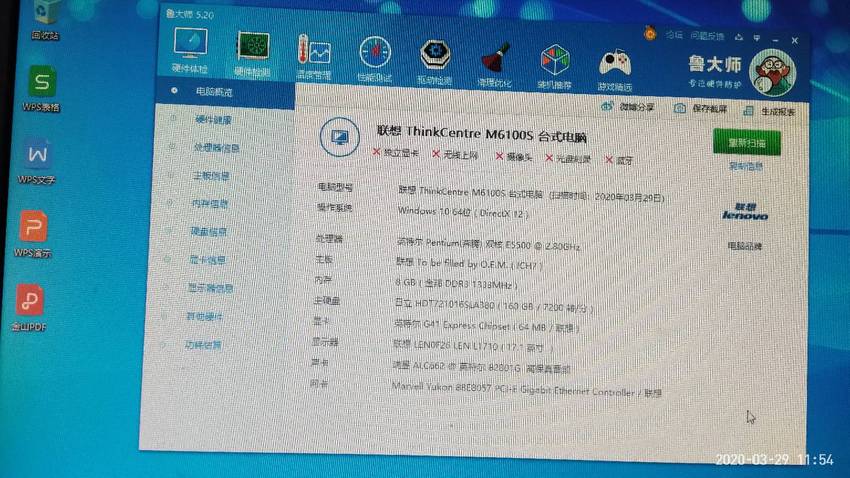The image size is (850, 478).
Task: Select 其他硬件 in sidebar
Action: (204, 316)
